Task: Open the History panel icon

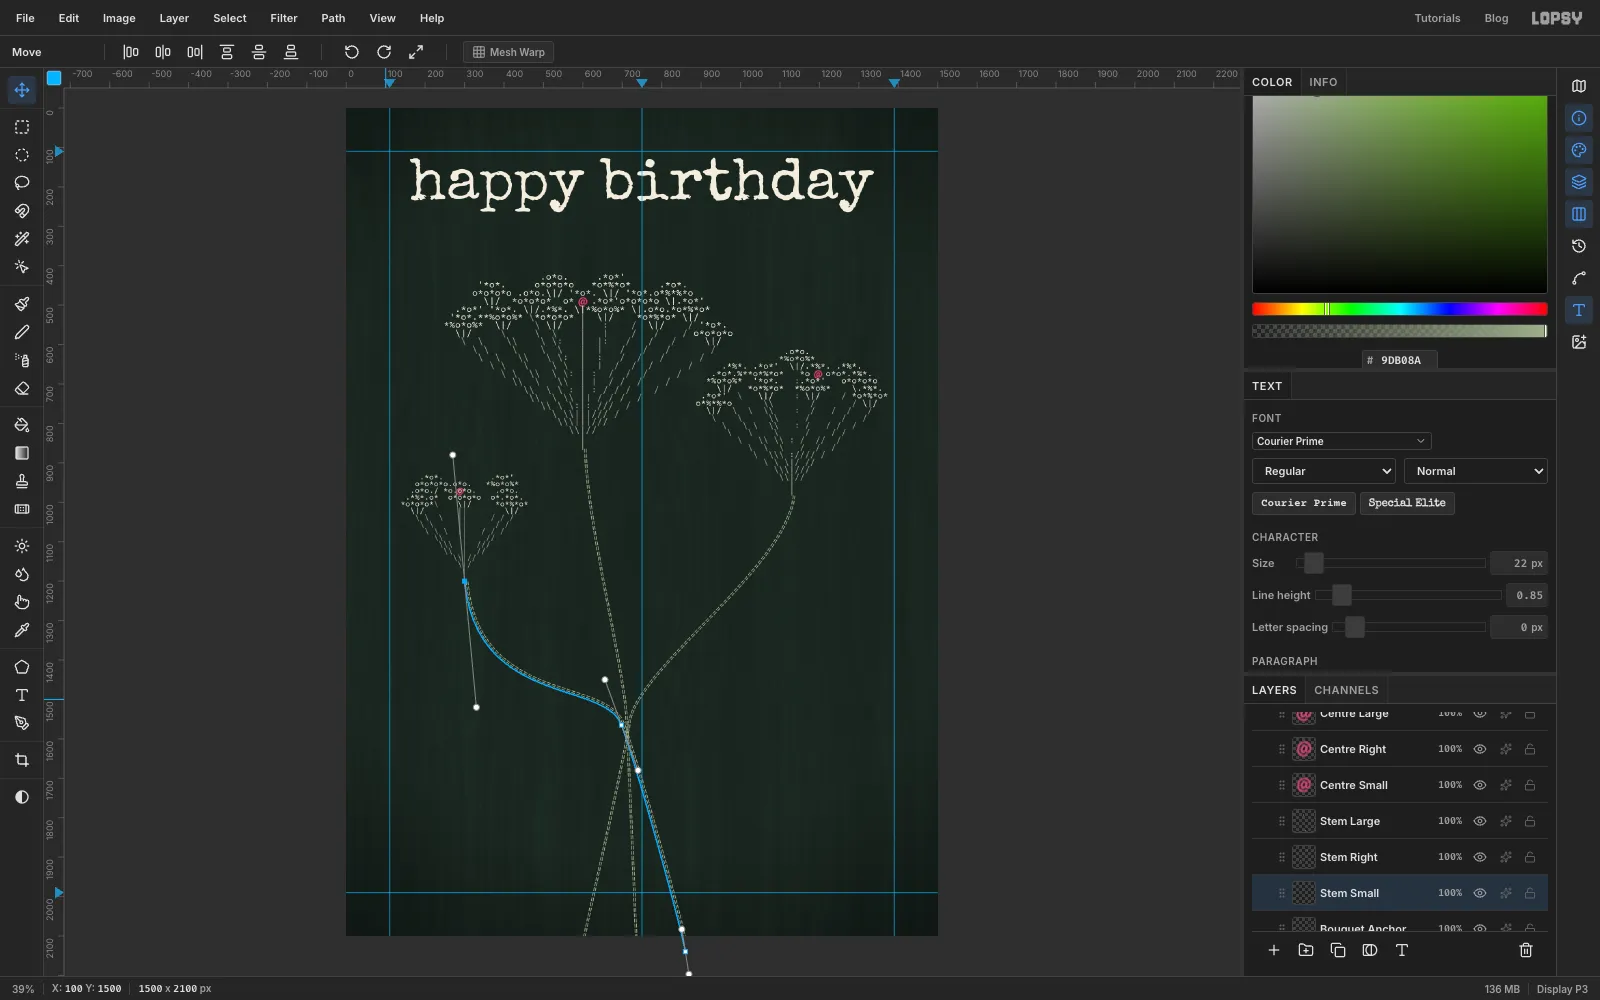Action: coord(1579,246)
